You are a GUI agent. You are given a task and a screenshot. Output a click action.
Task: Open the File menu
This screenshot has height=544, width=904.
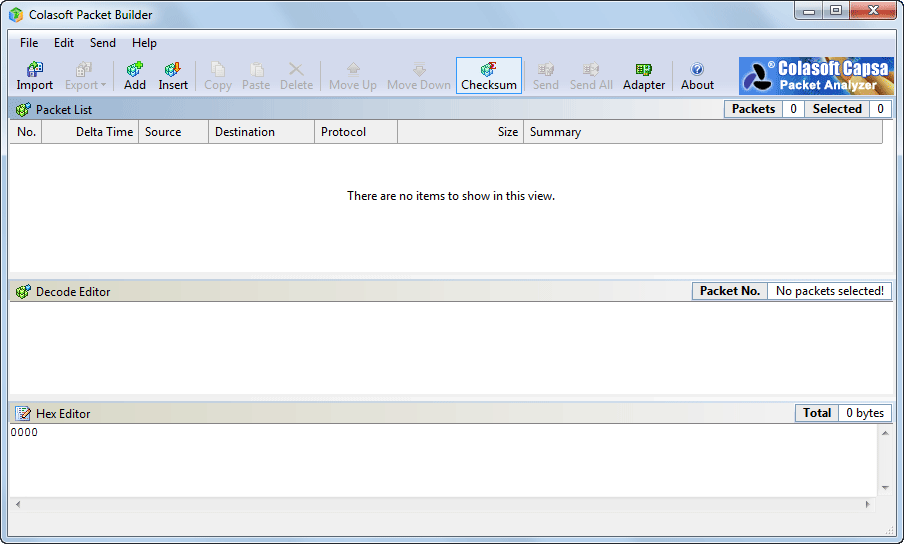pyautogui.click(x=29, y=43)
